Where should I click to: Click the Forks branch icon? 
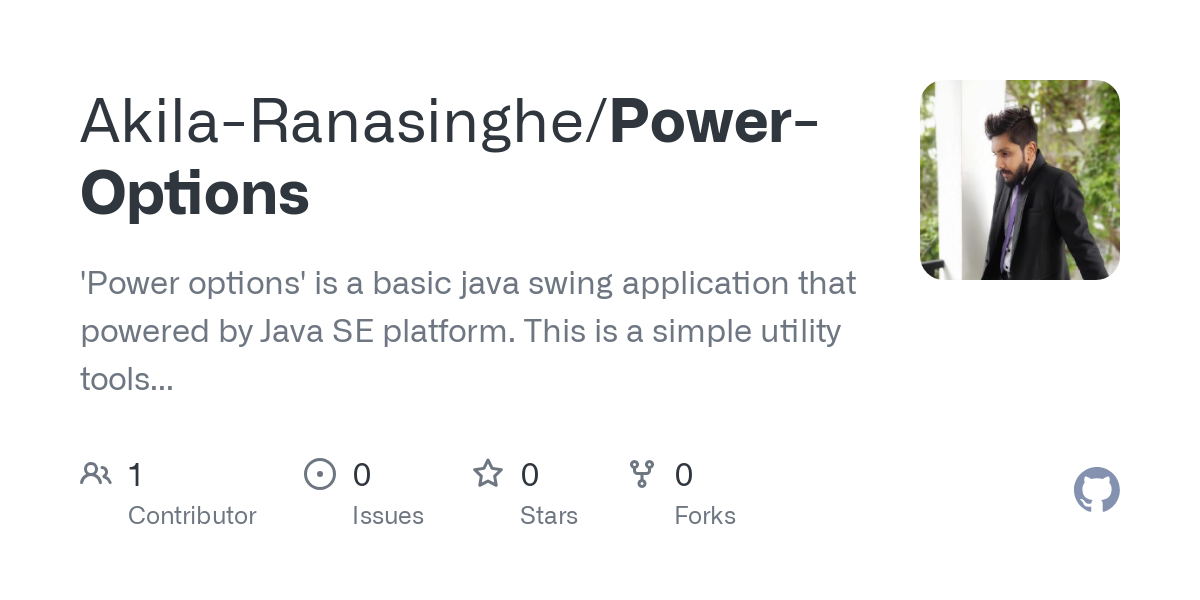[641, 474]
